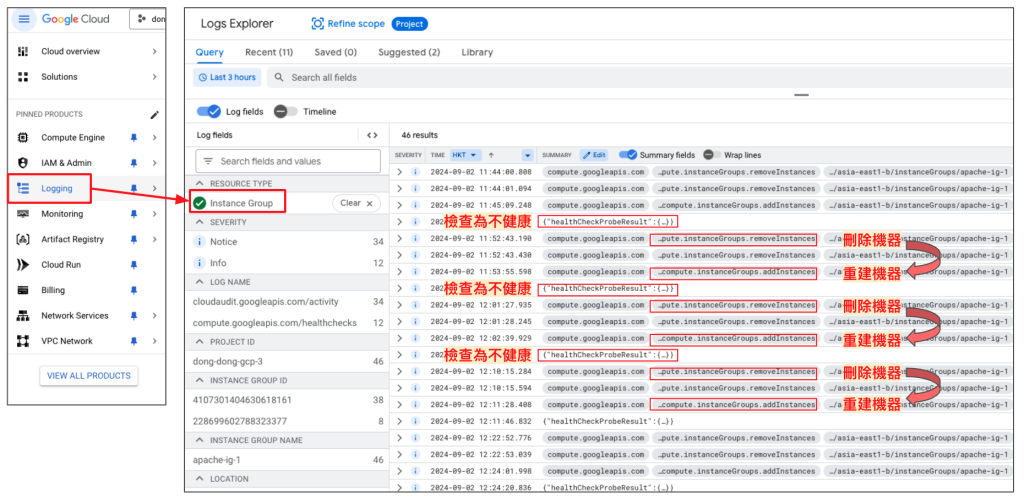Collapse the INSTANCE GROUP ID section
Image resolution: width=1024 pixels, height=503 pixels.
(200, 381)
